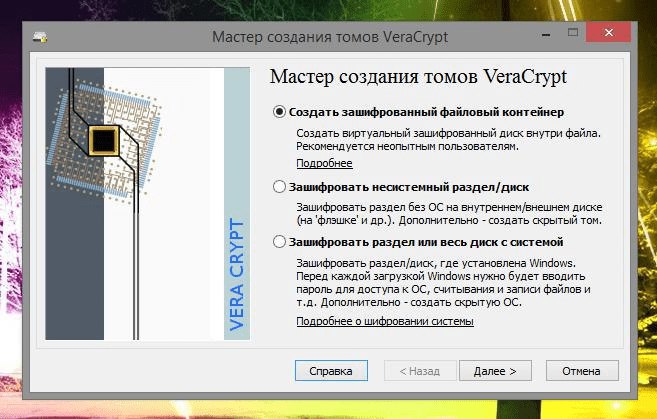Click the window title bar text 'Мастер создания томов VeraCrypt'

pyautogui.click(x=330, y=37)
